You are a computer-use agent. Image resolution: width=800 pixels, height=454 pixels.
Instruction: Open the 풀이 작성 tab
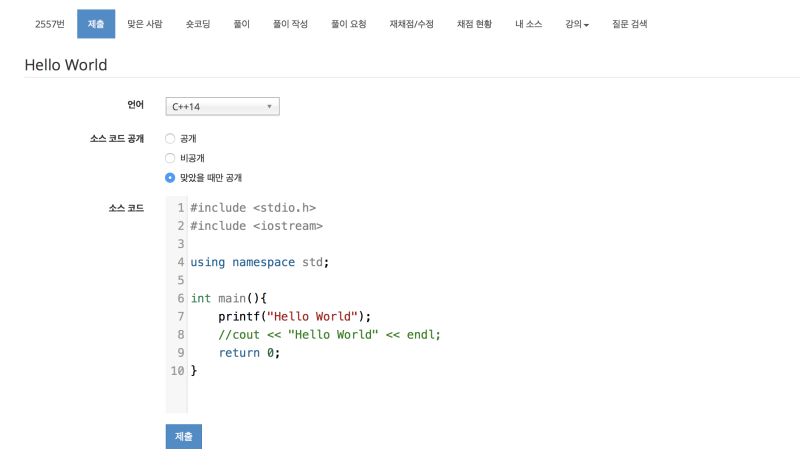click(290, 24)
